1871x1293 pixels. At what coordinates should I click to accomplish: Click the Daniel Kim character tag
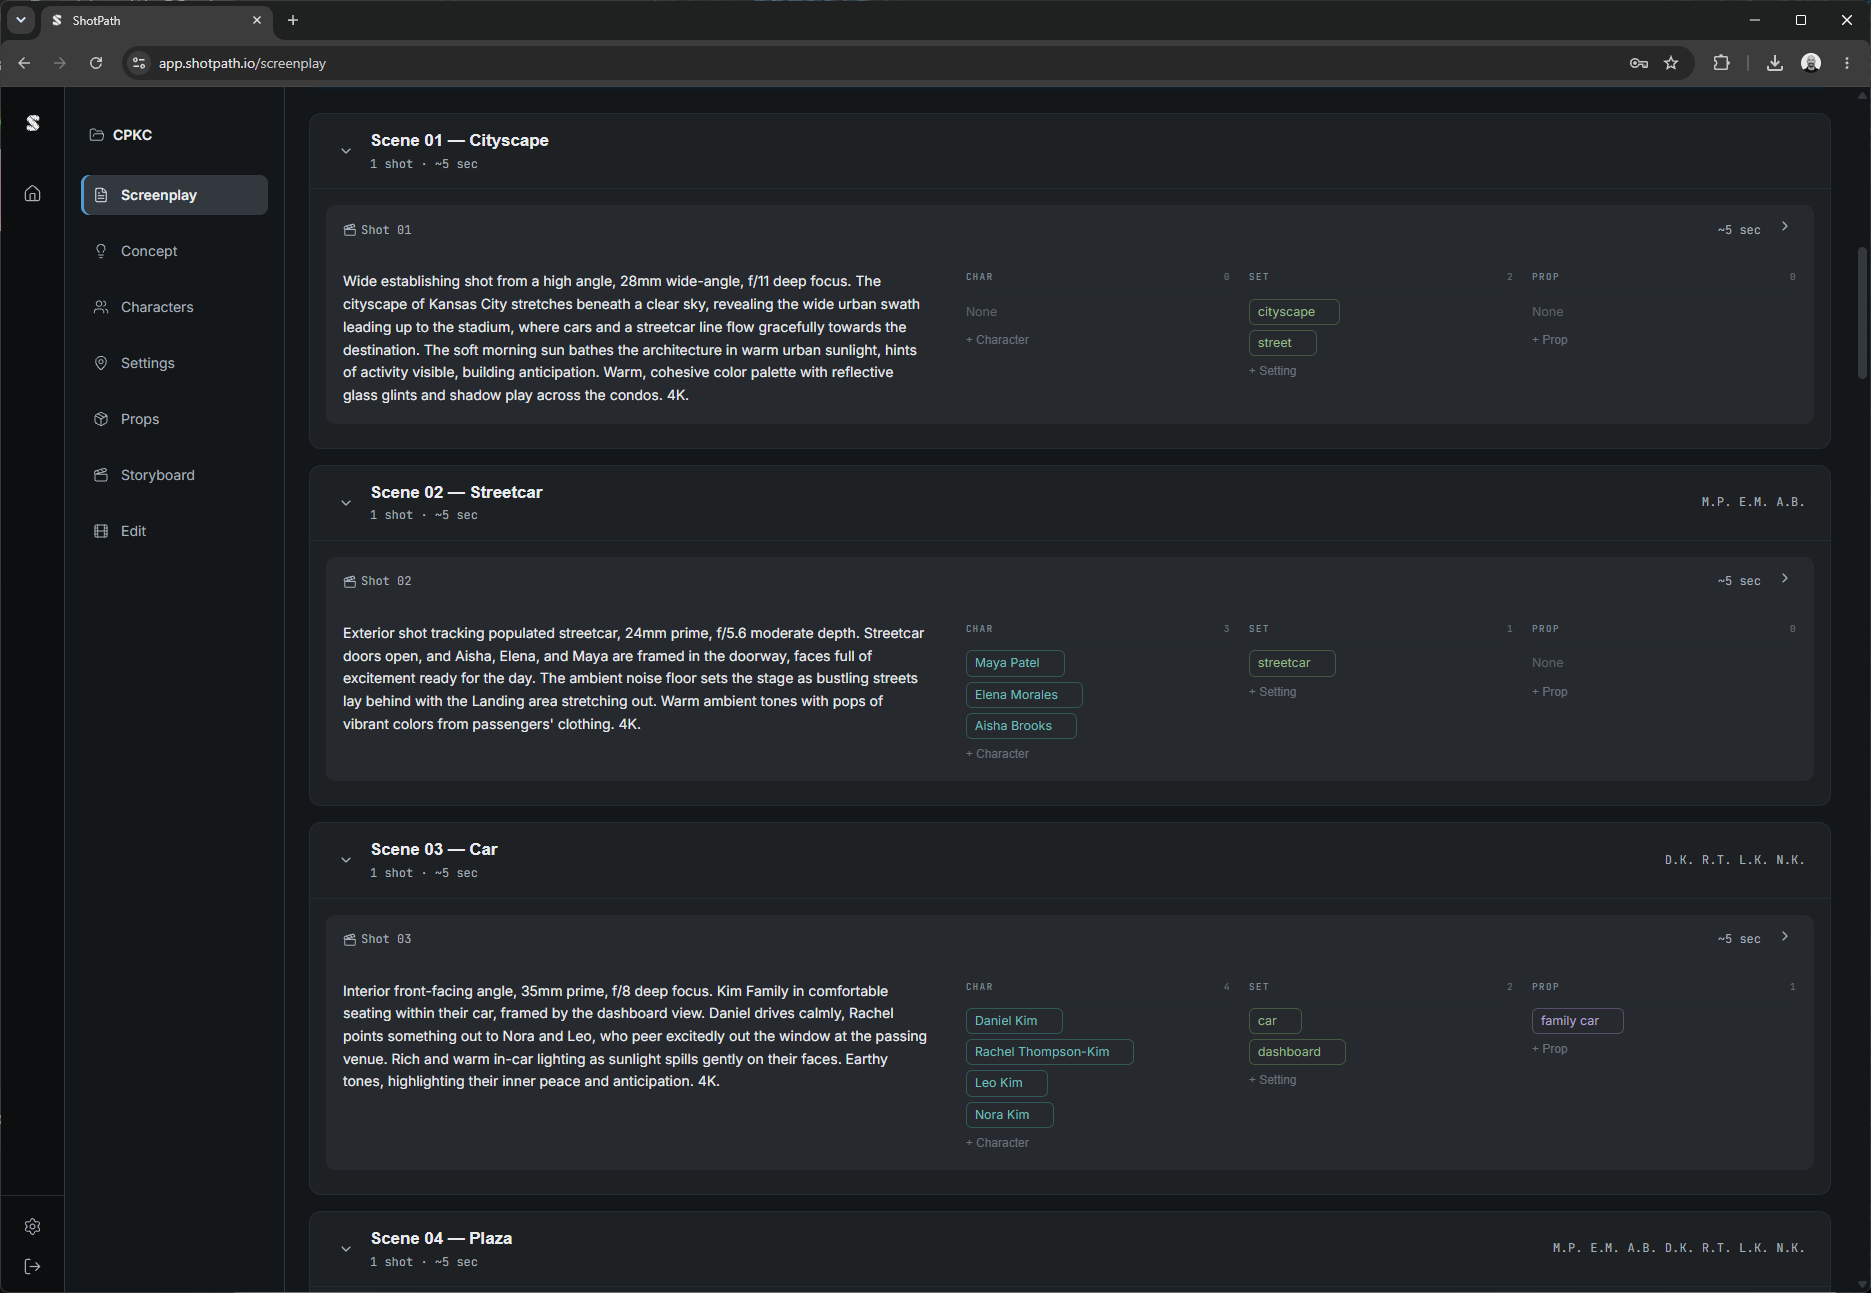(1014, 1021)
